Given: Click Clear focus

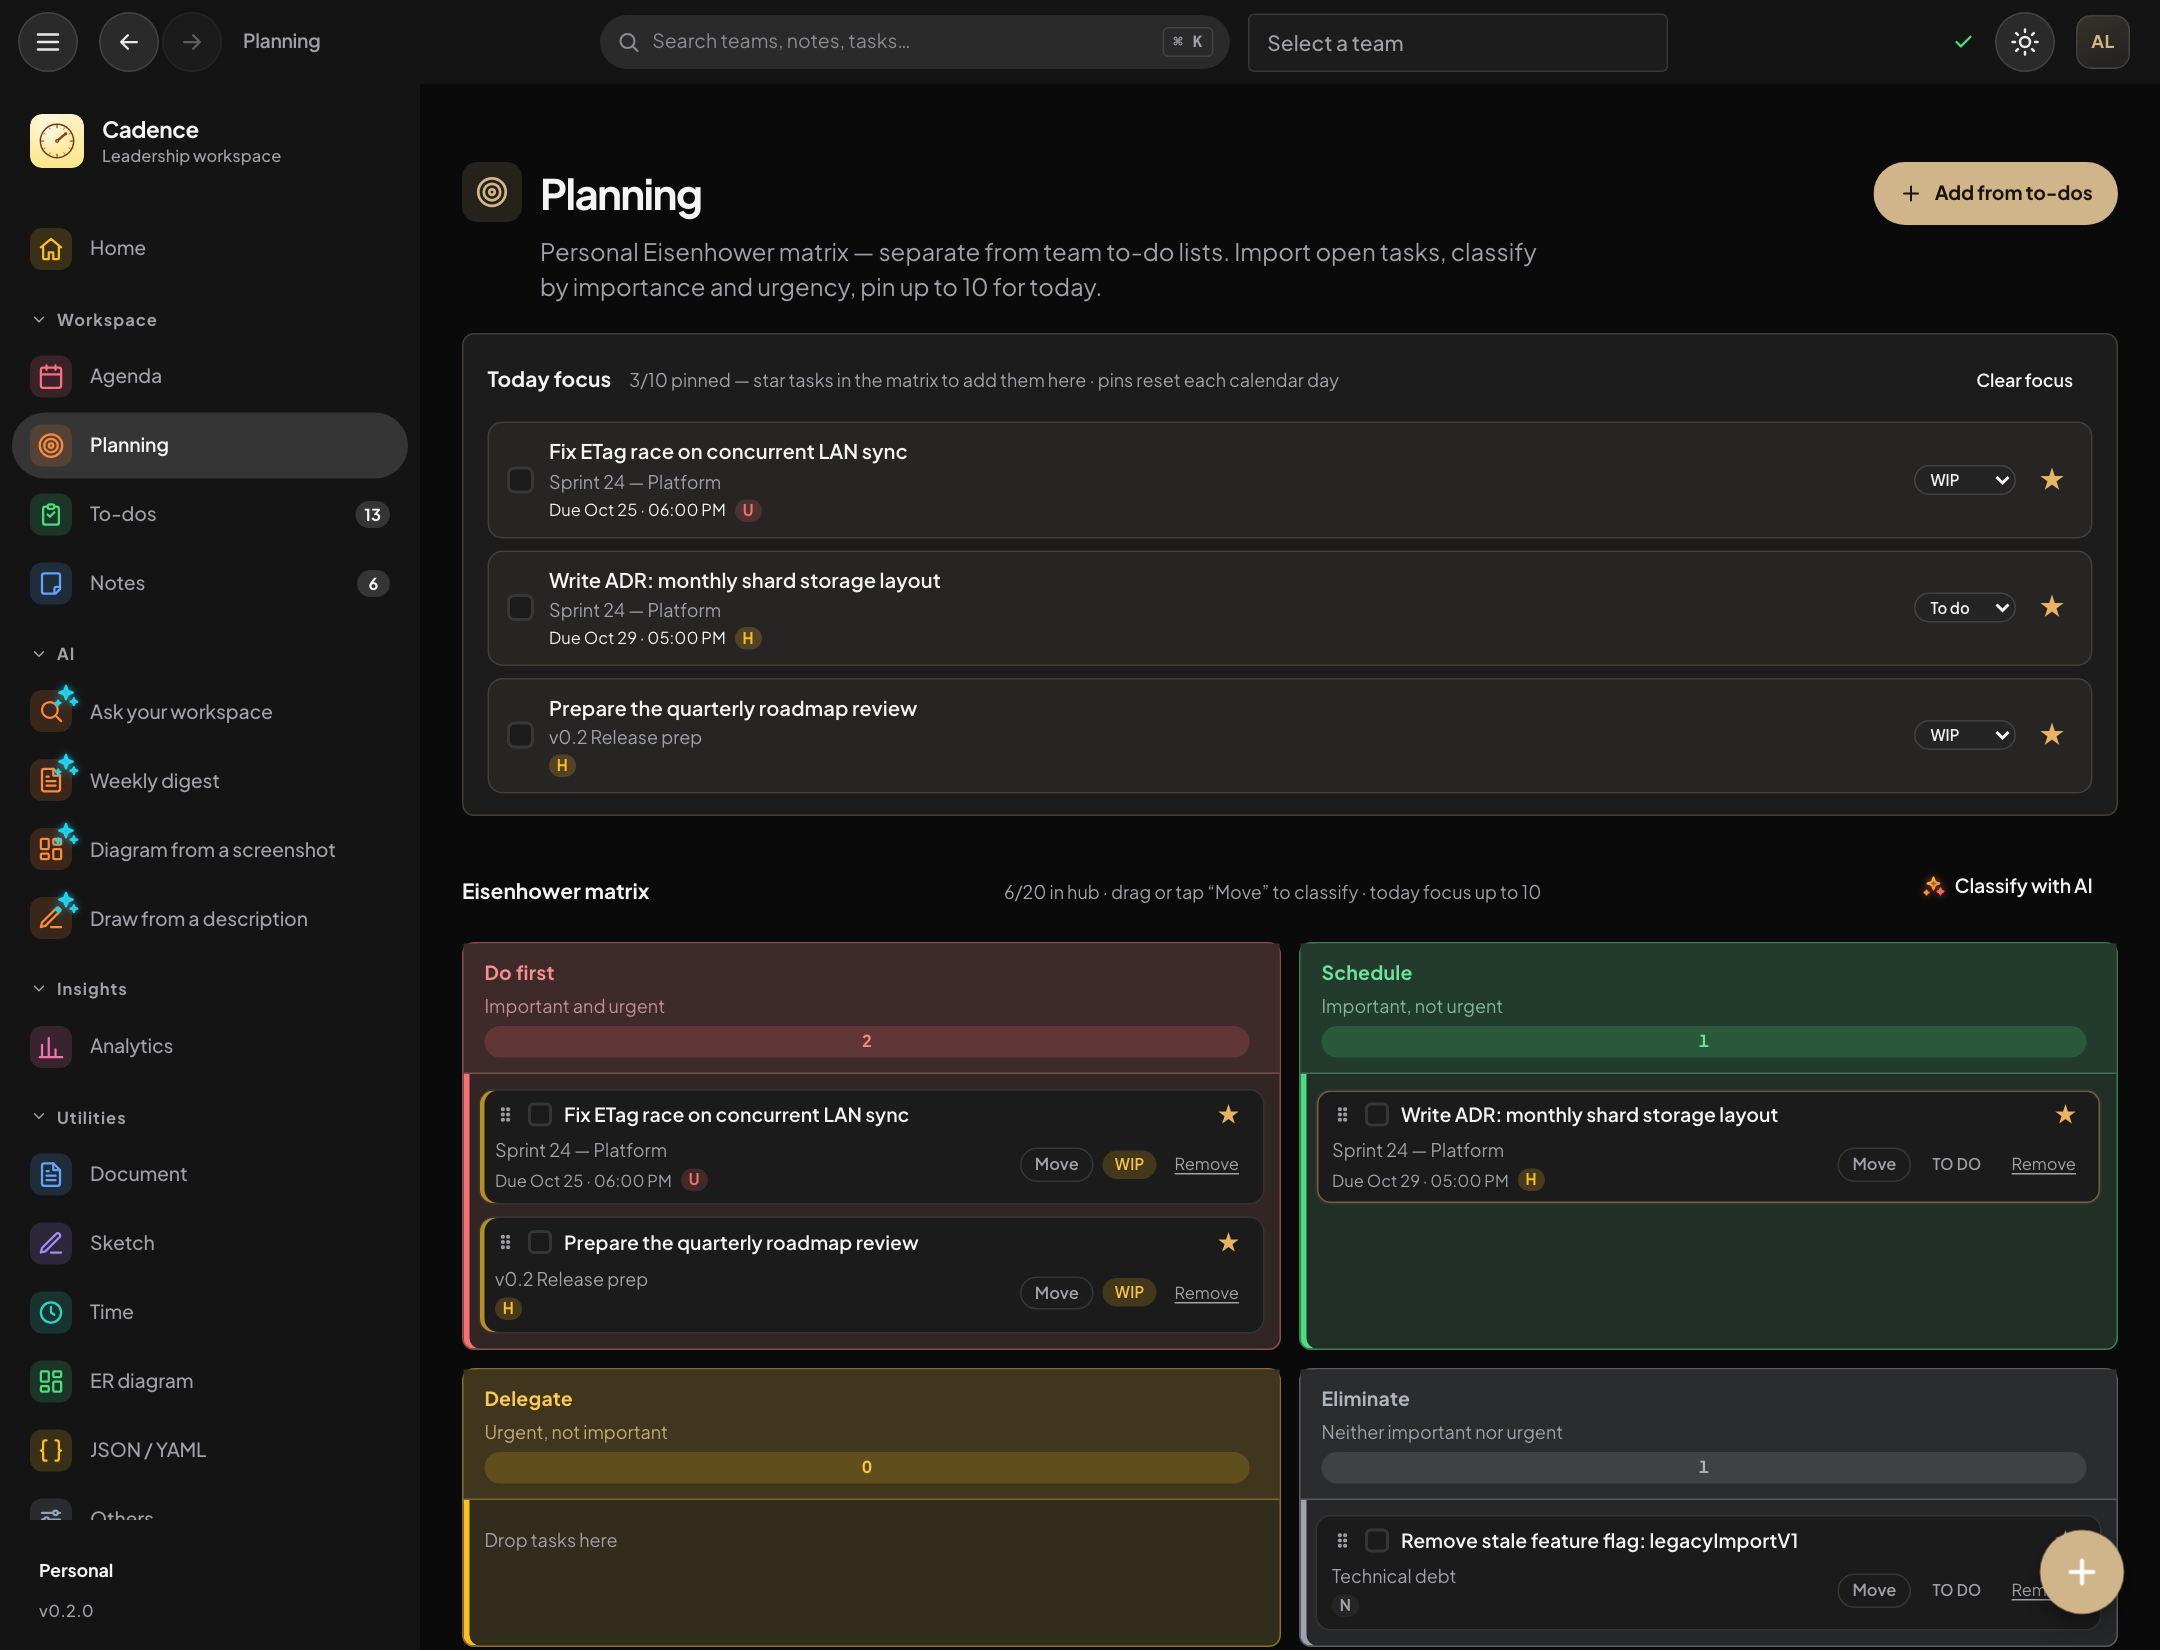Looking at the screenshot, I should point(2024,381).
